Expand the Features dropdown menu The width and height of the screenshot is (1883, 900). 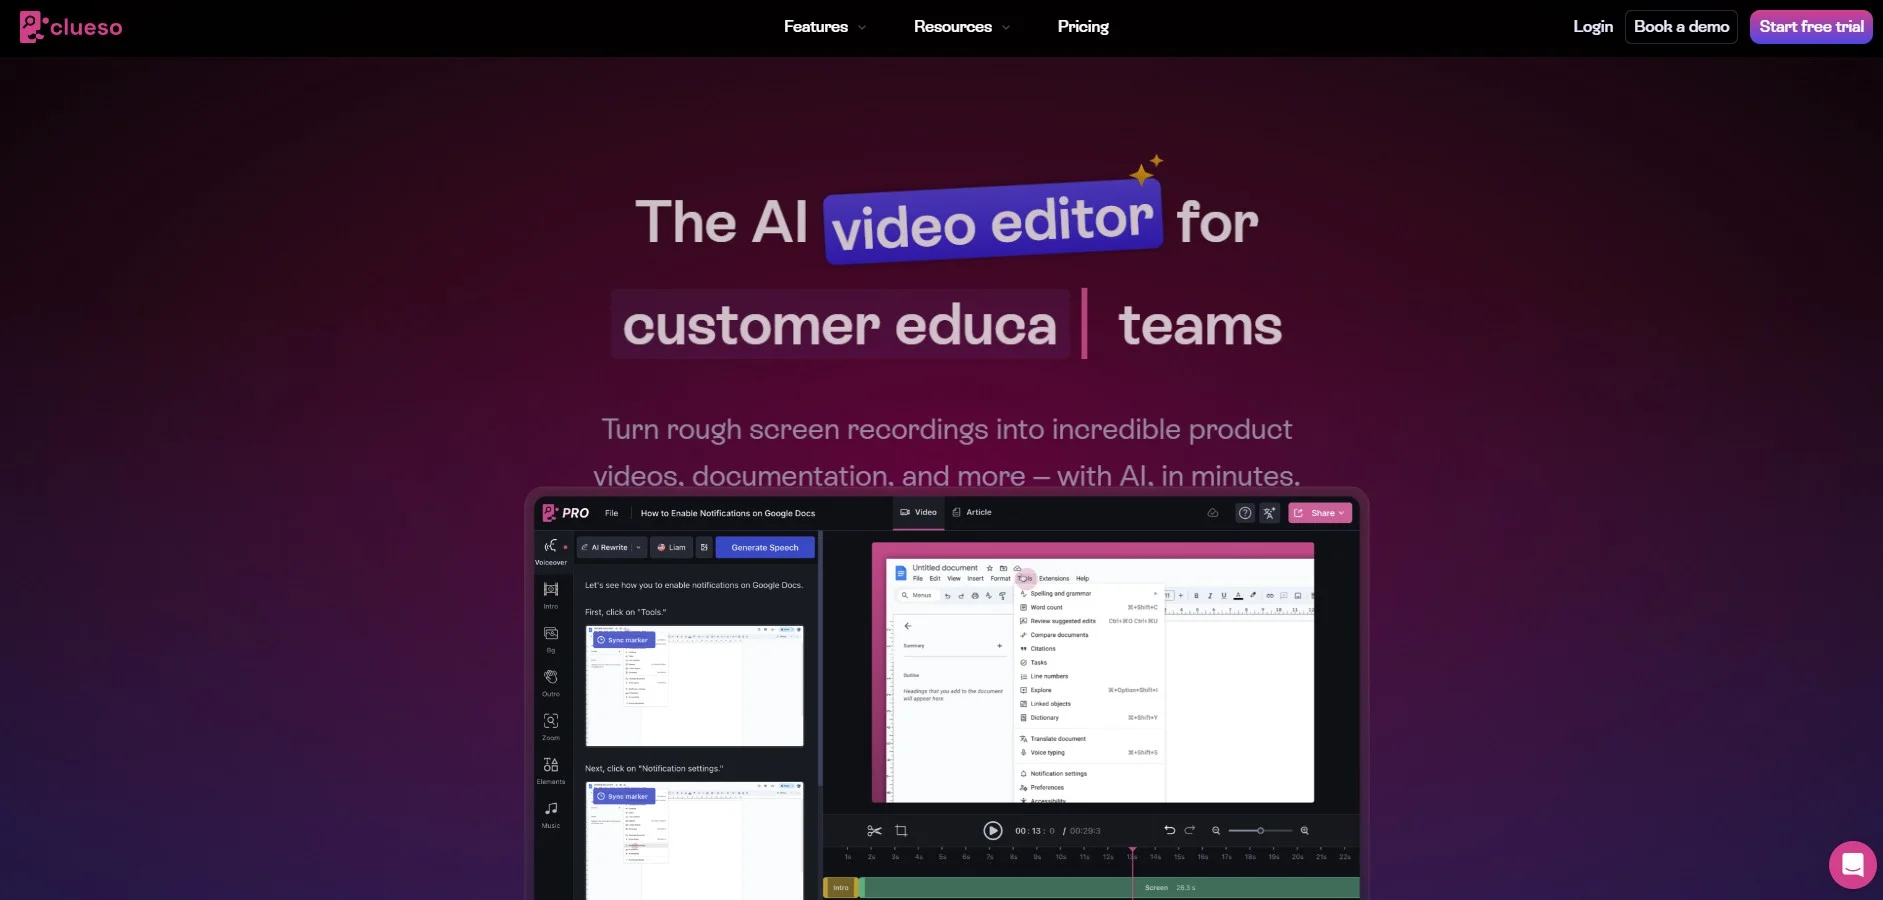pyautogui.click(x=824, y=27)
